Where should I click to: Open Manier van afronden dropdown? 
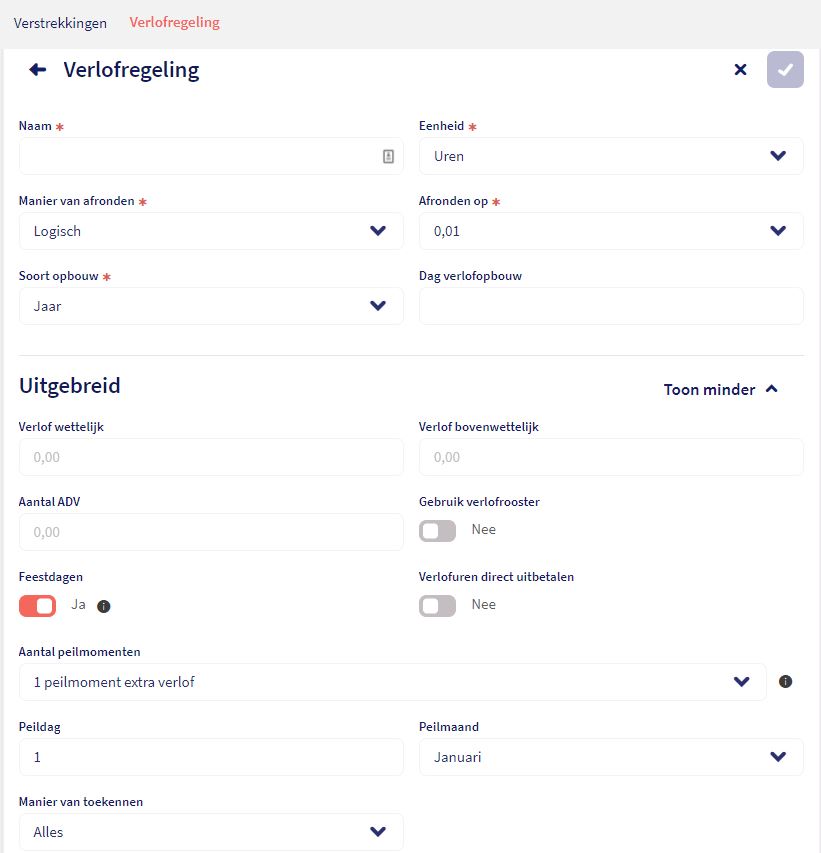click(x=211, y=231)
